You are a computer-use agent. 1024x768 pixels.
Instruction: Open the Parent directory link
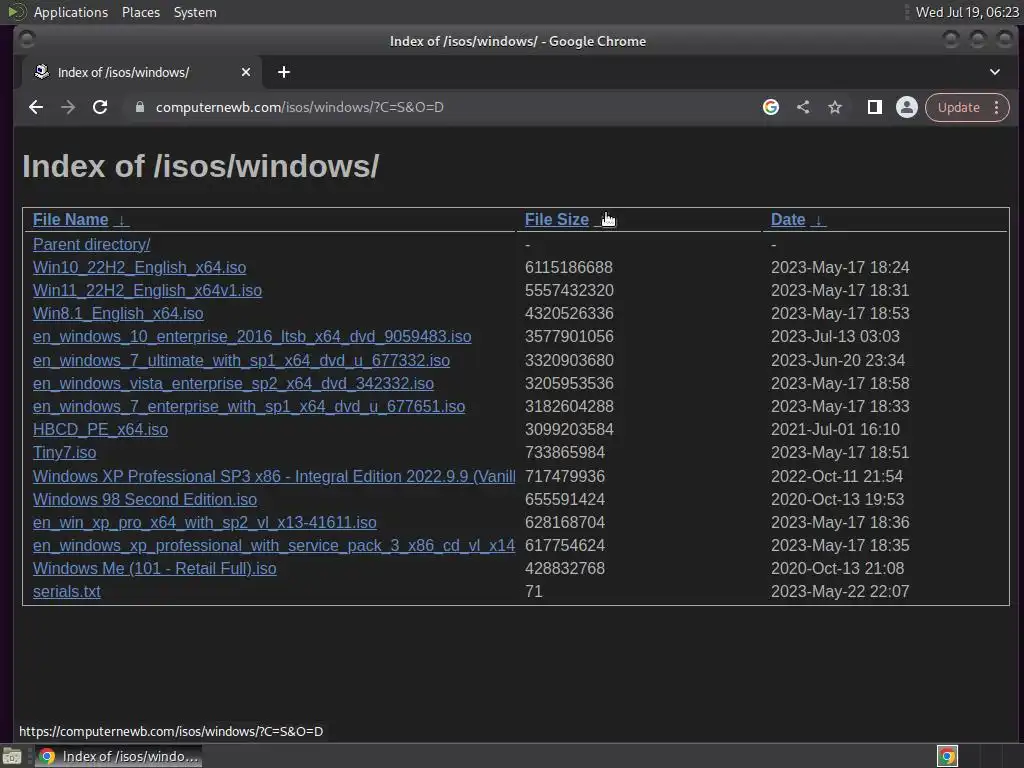[91, 244]
